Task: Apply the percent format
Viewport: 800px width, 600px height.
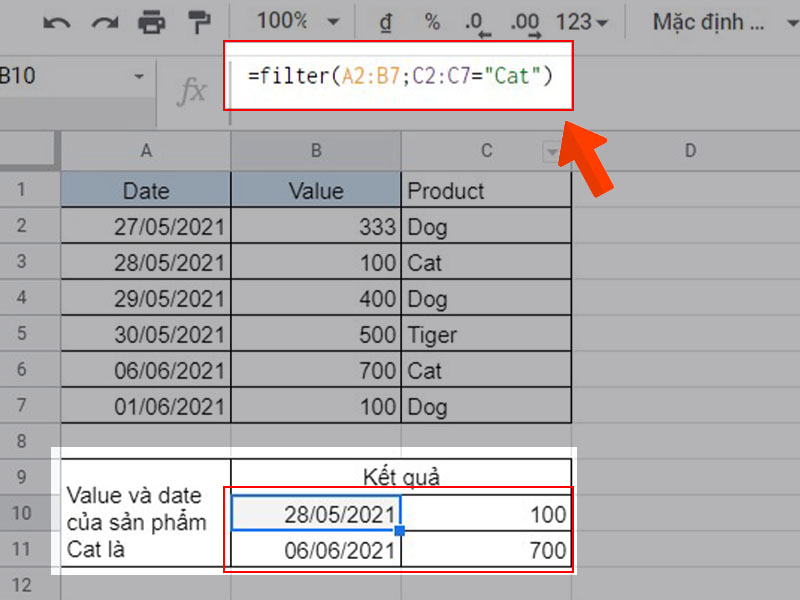Action: point(432,22)
